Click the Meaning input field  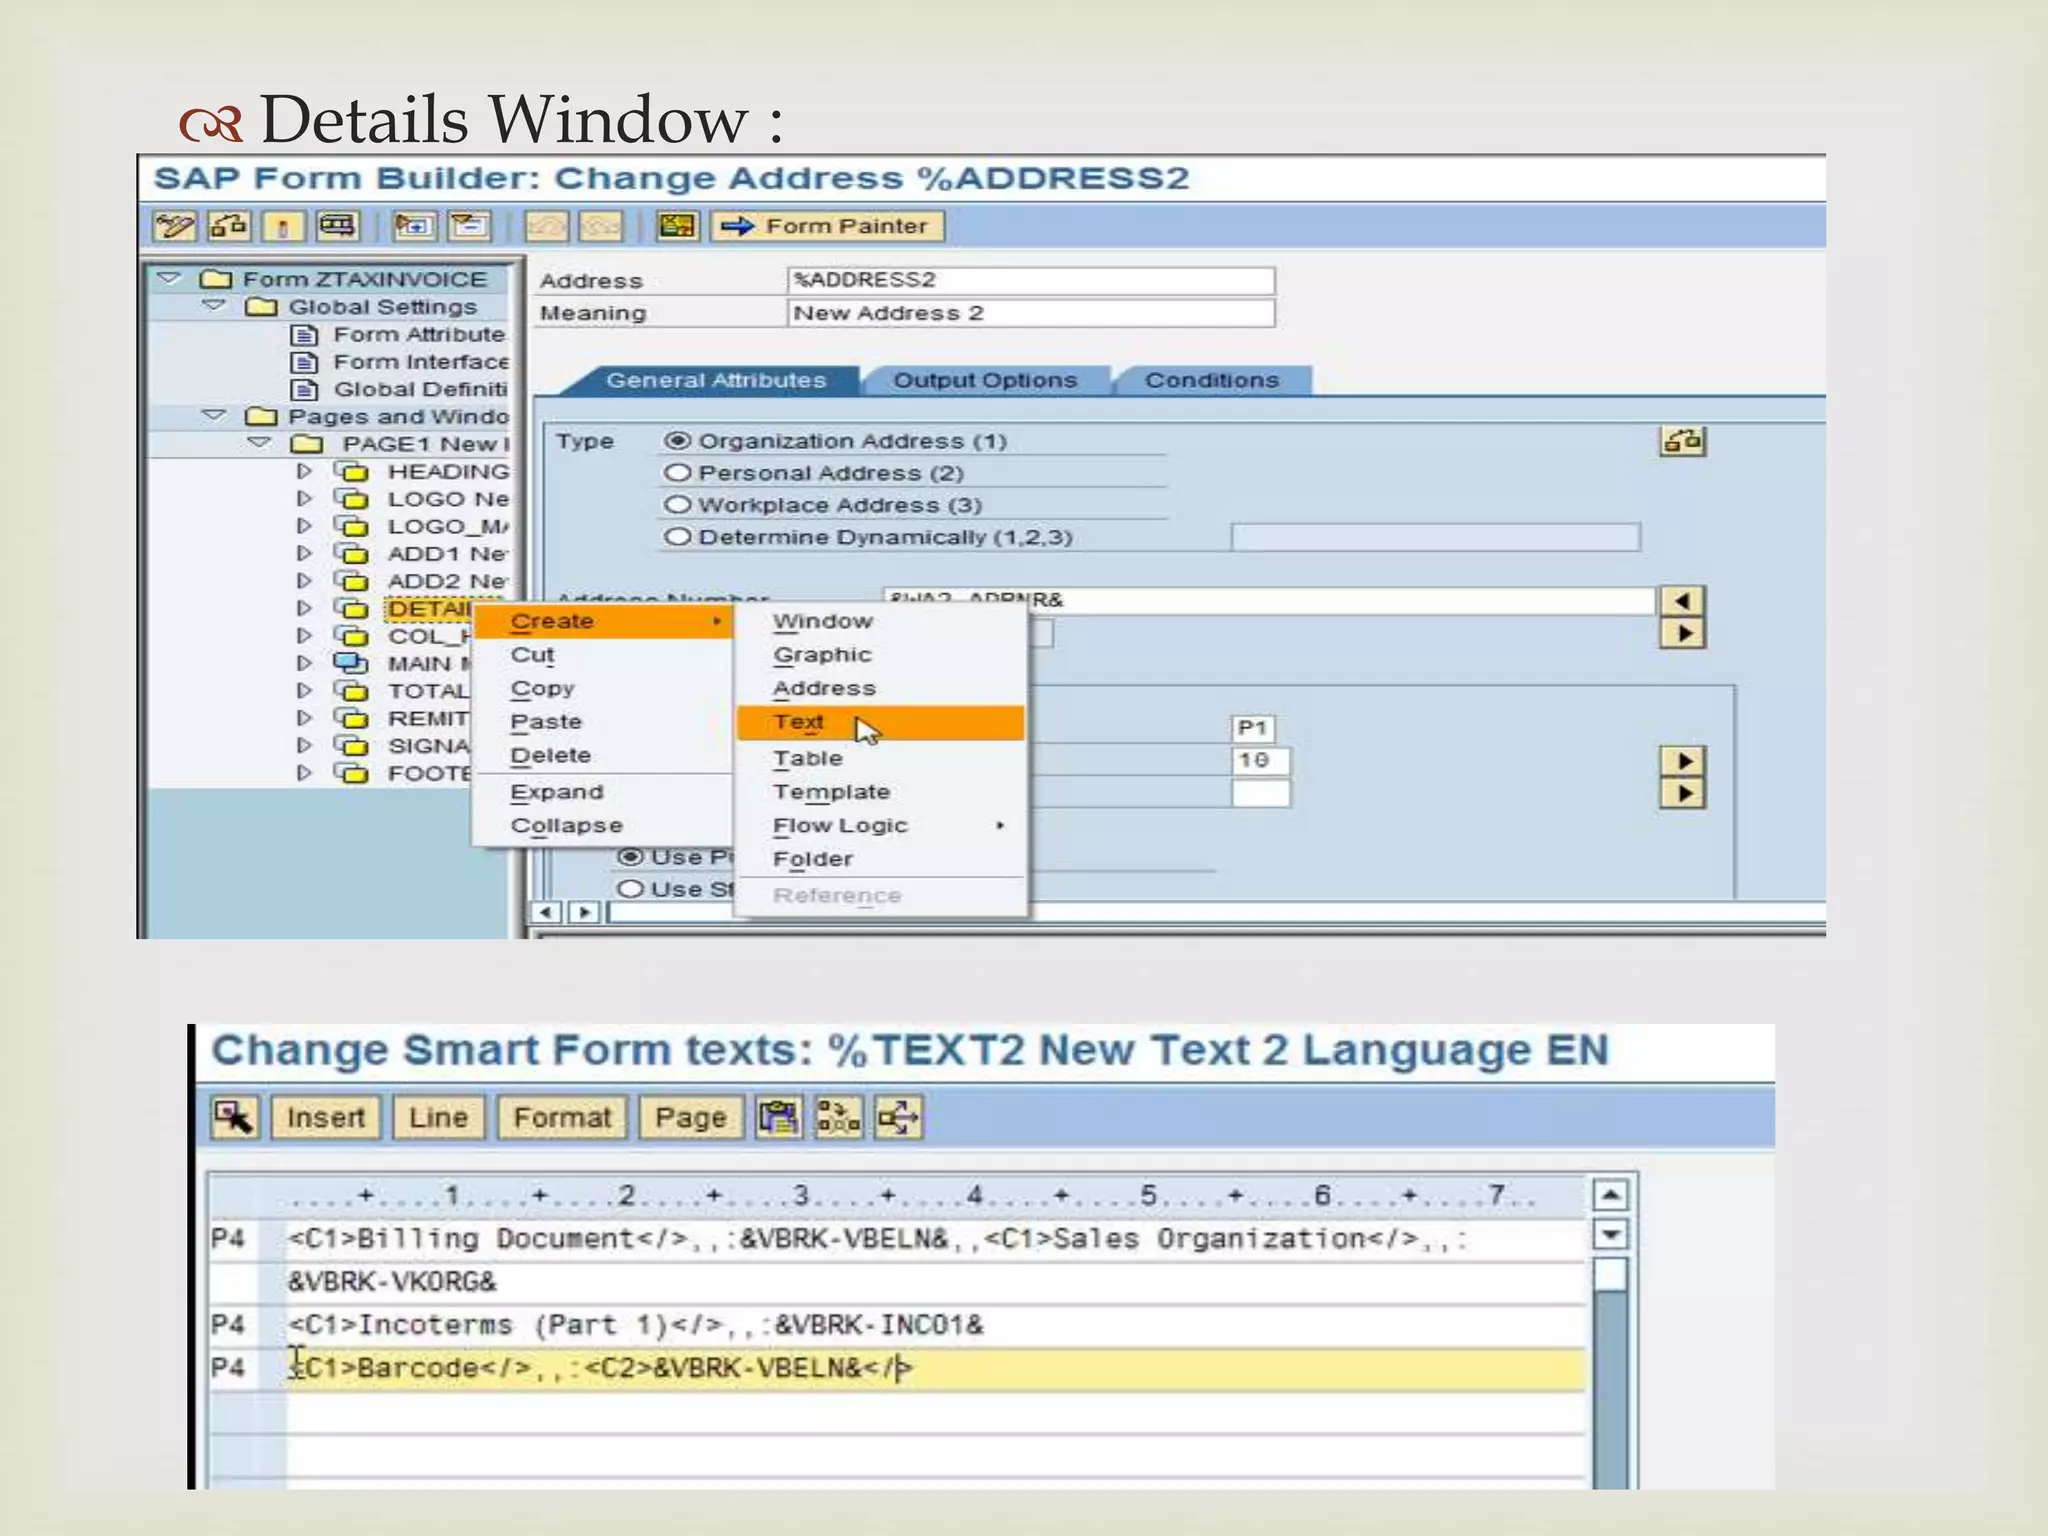(1030, 313)
